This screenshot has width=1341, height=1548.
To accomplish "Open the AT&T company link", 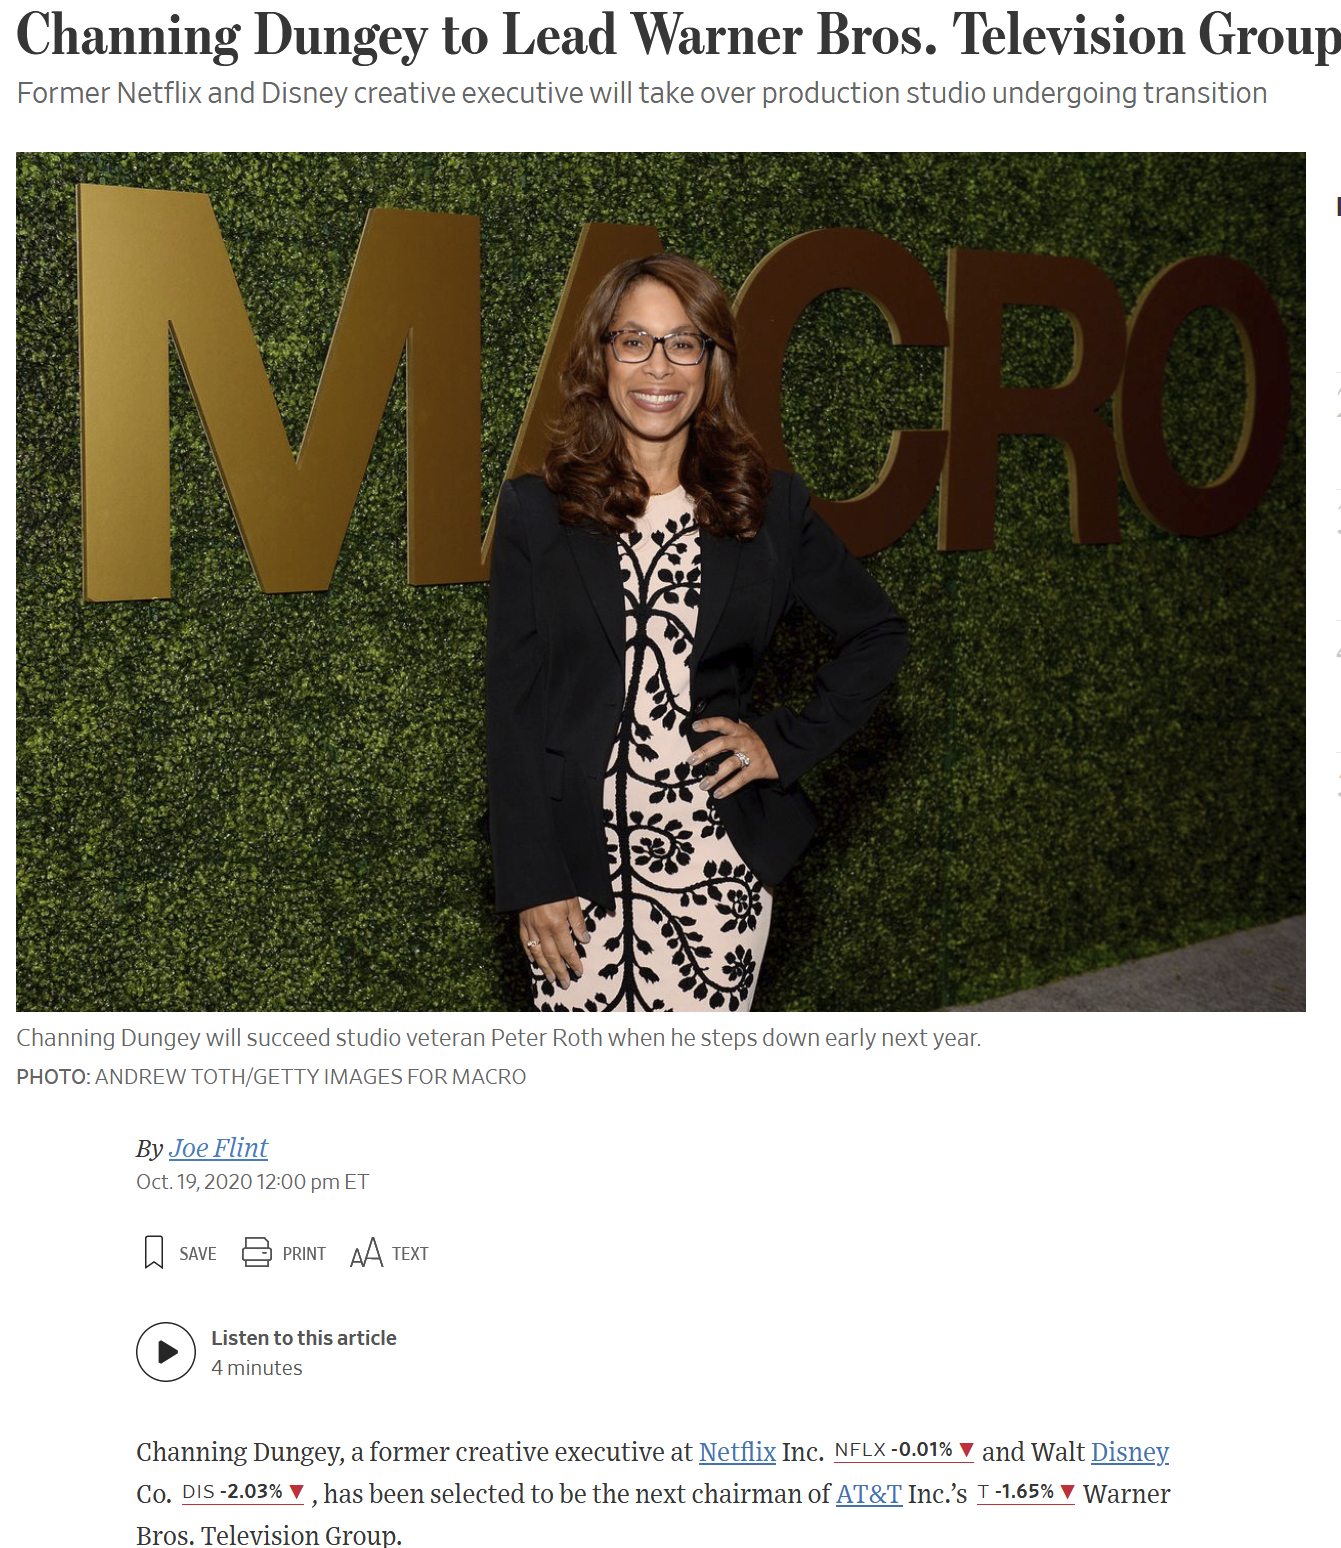I will (x=869, y=1494).
